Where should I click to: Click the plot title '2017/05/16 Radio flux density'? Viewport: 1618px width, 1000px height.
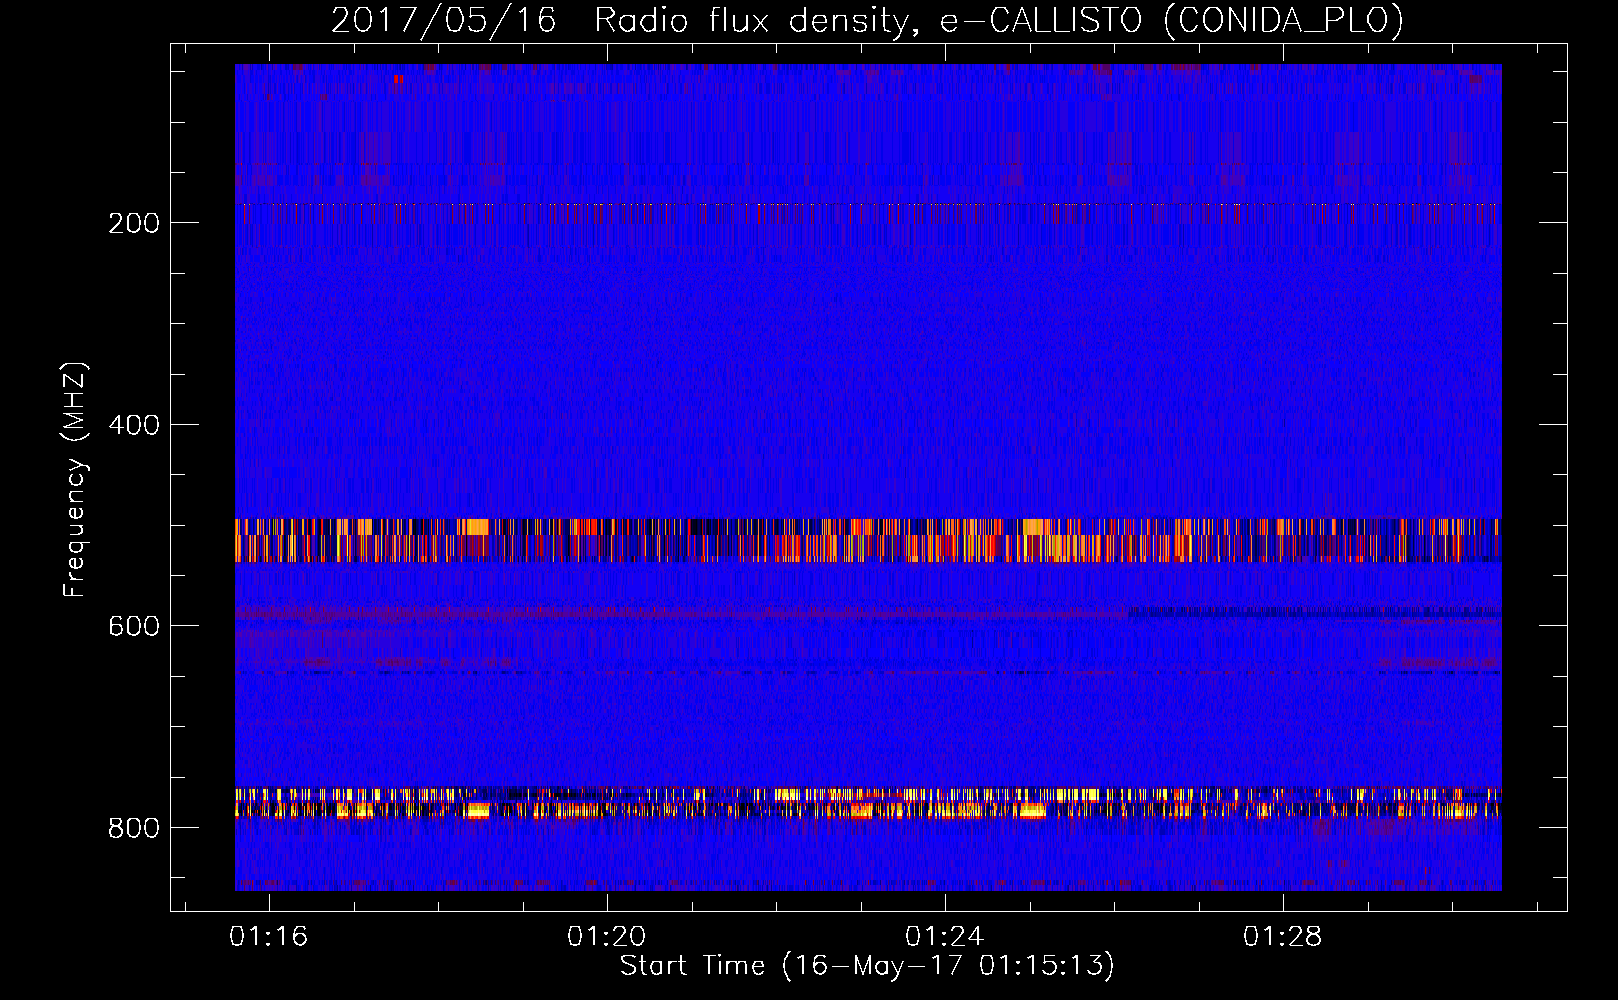868,22
